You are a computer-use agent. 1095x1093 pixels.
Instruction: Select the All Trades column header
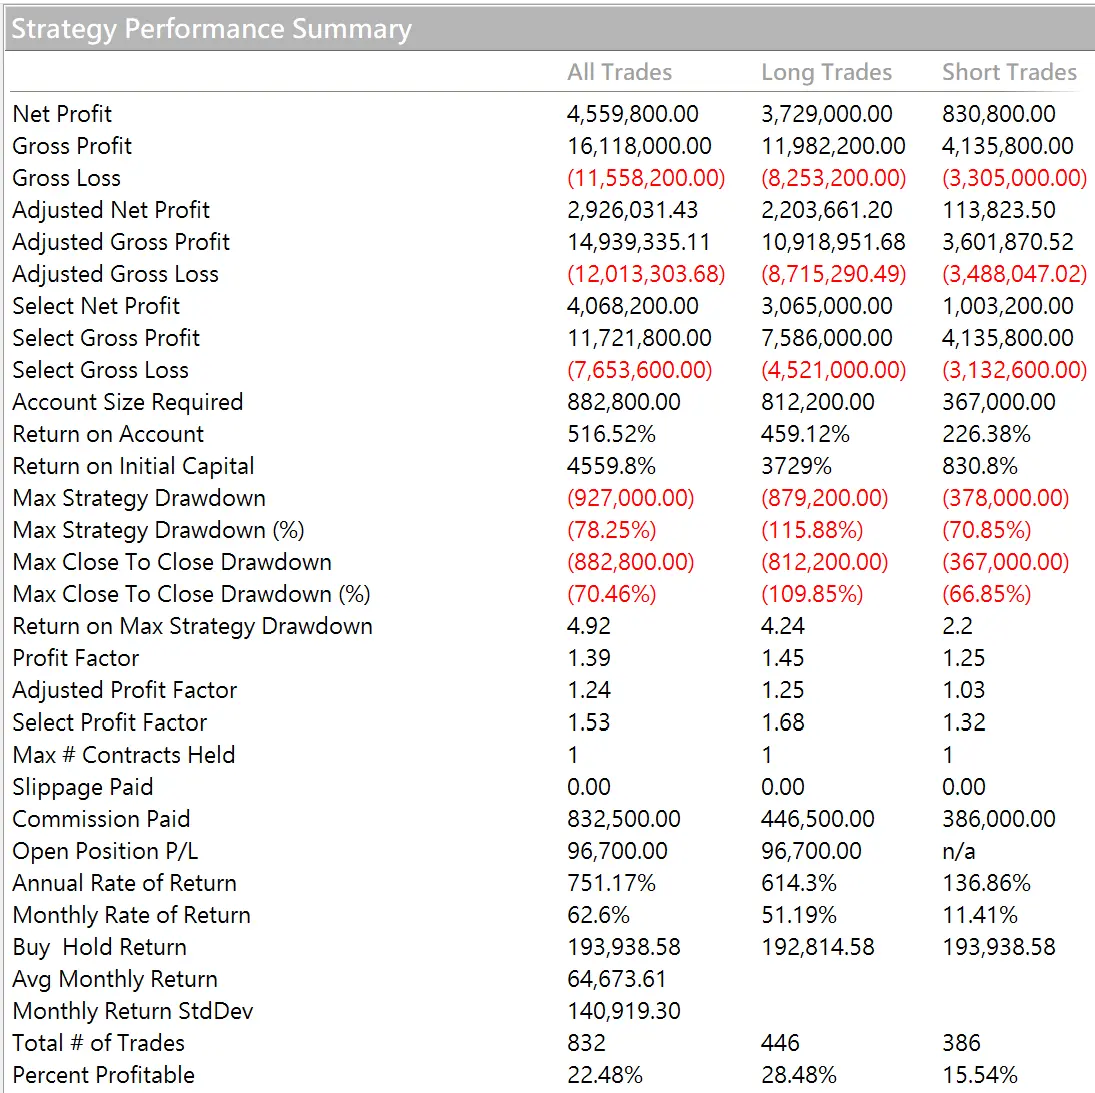click(619, 72)
